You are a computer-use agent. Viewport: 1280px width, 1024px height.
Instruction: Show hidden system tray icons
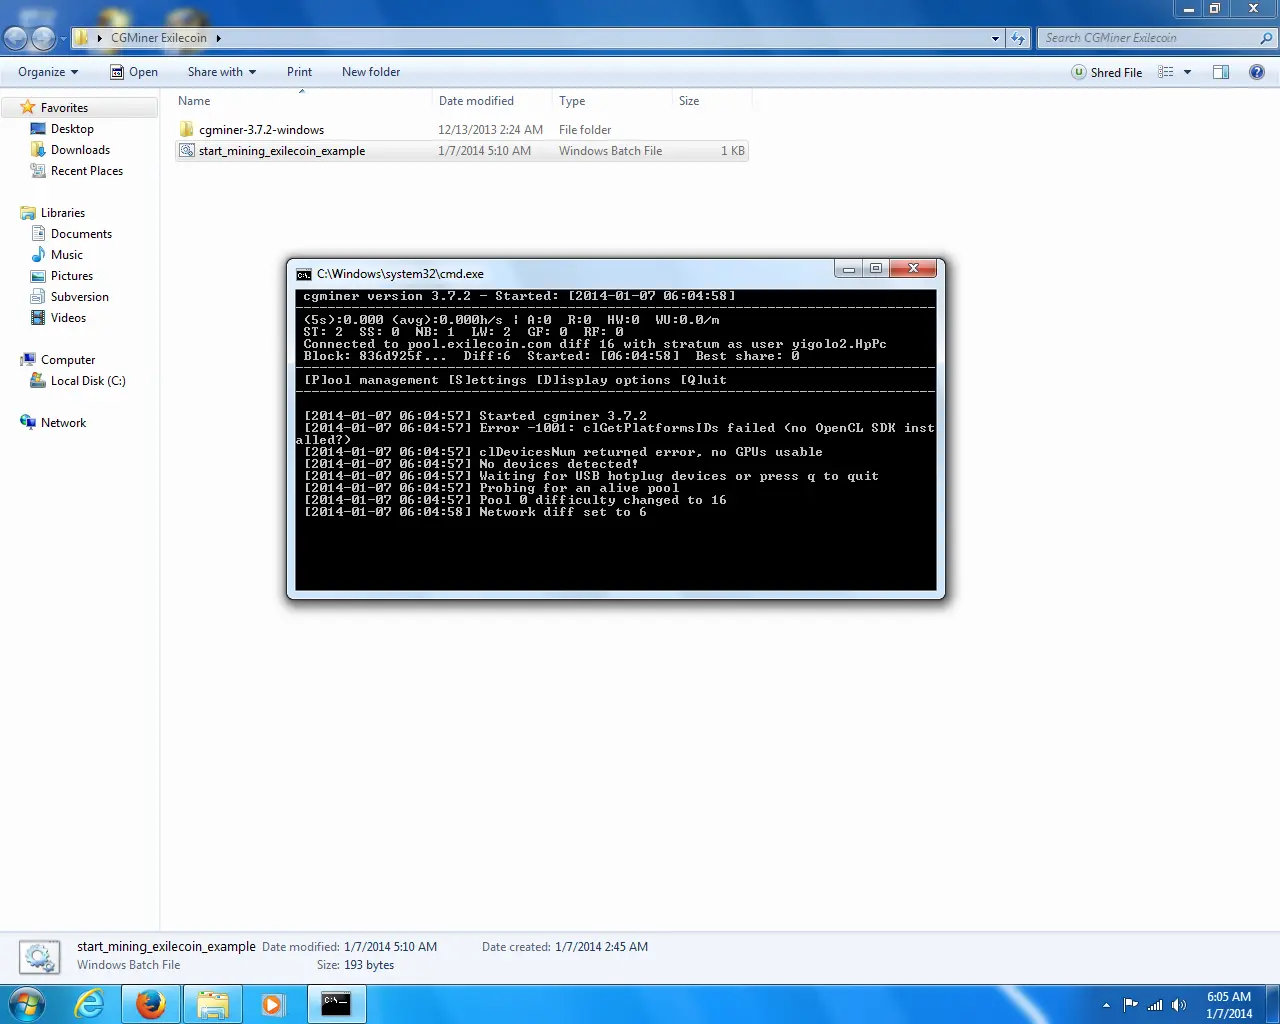1106,1005
